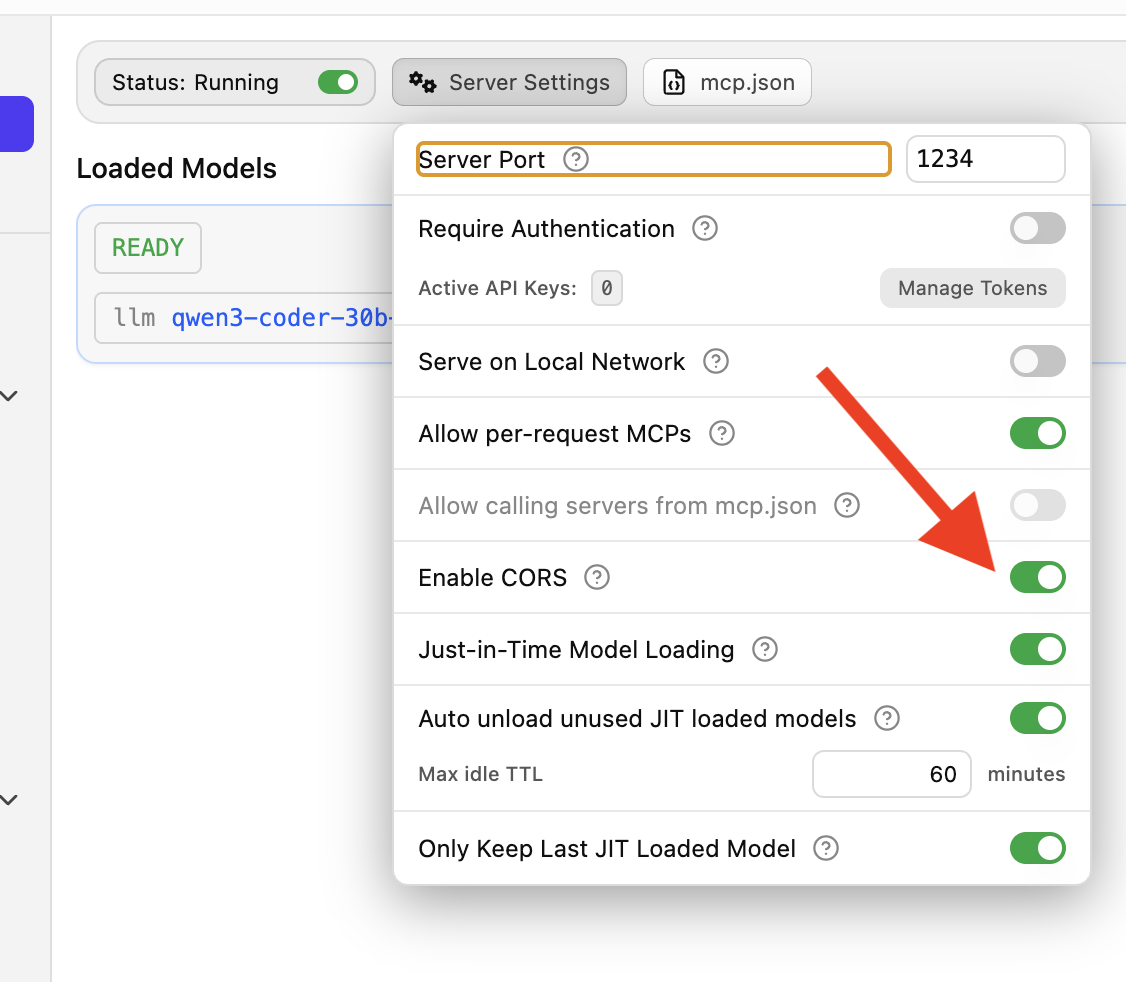The height and width of the screenshot is (982, 1126).
Task: Toggle off Just-in-Time Model Loading
Action: tap(1037, 650)
